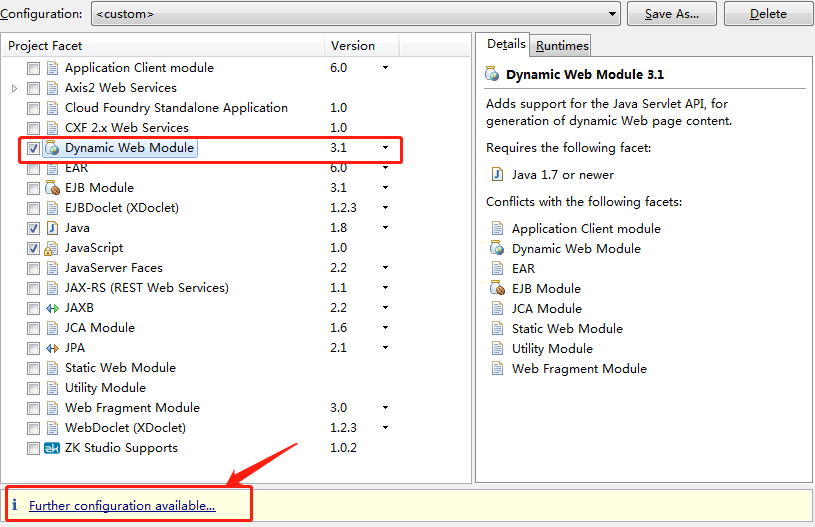
Task: Select the Utility Module facet row label
Action: pos(105,388)
